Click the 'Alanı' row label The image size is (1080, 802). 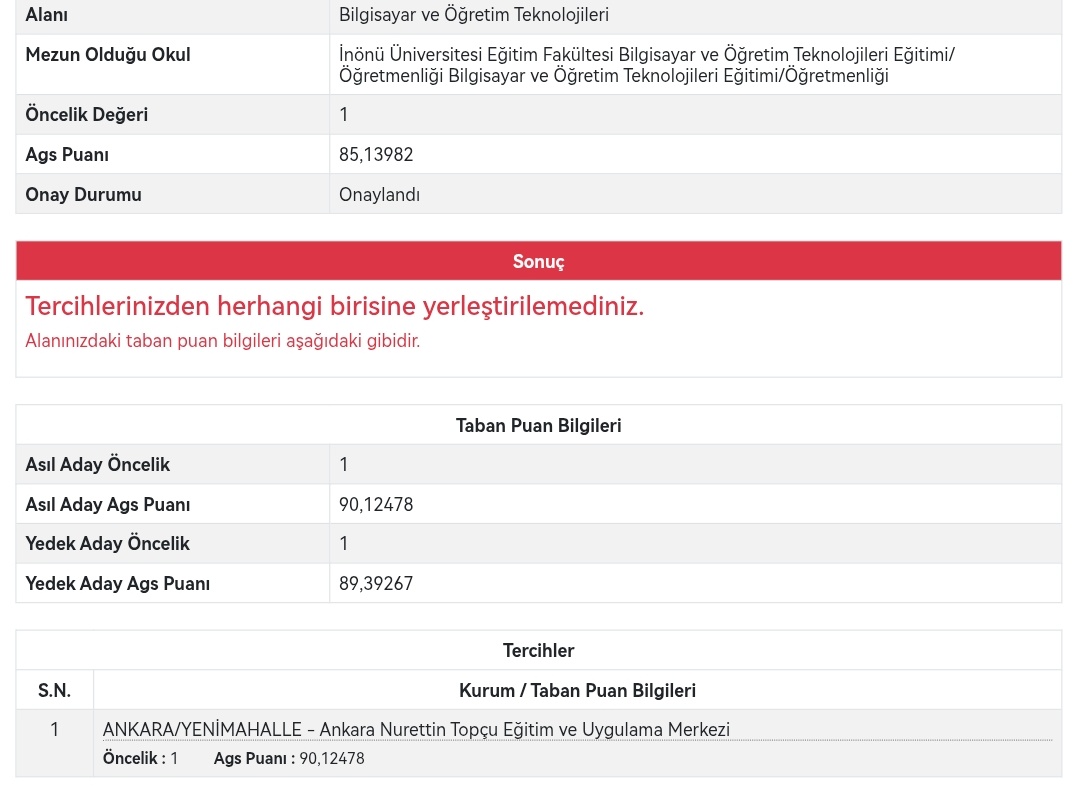click(x=46, y=14)
